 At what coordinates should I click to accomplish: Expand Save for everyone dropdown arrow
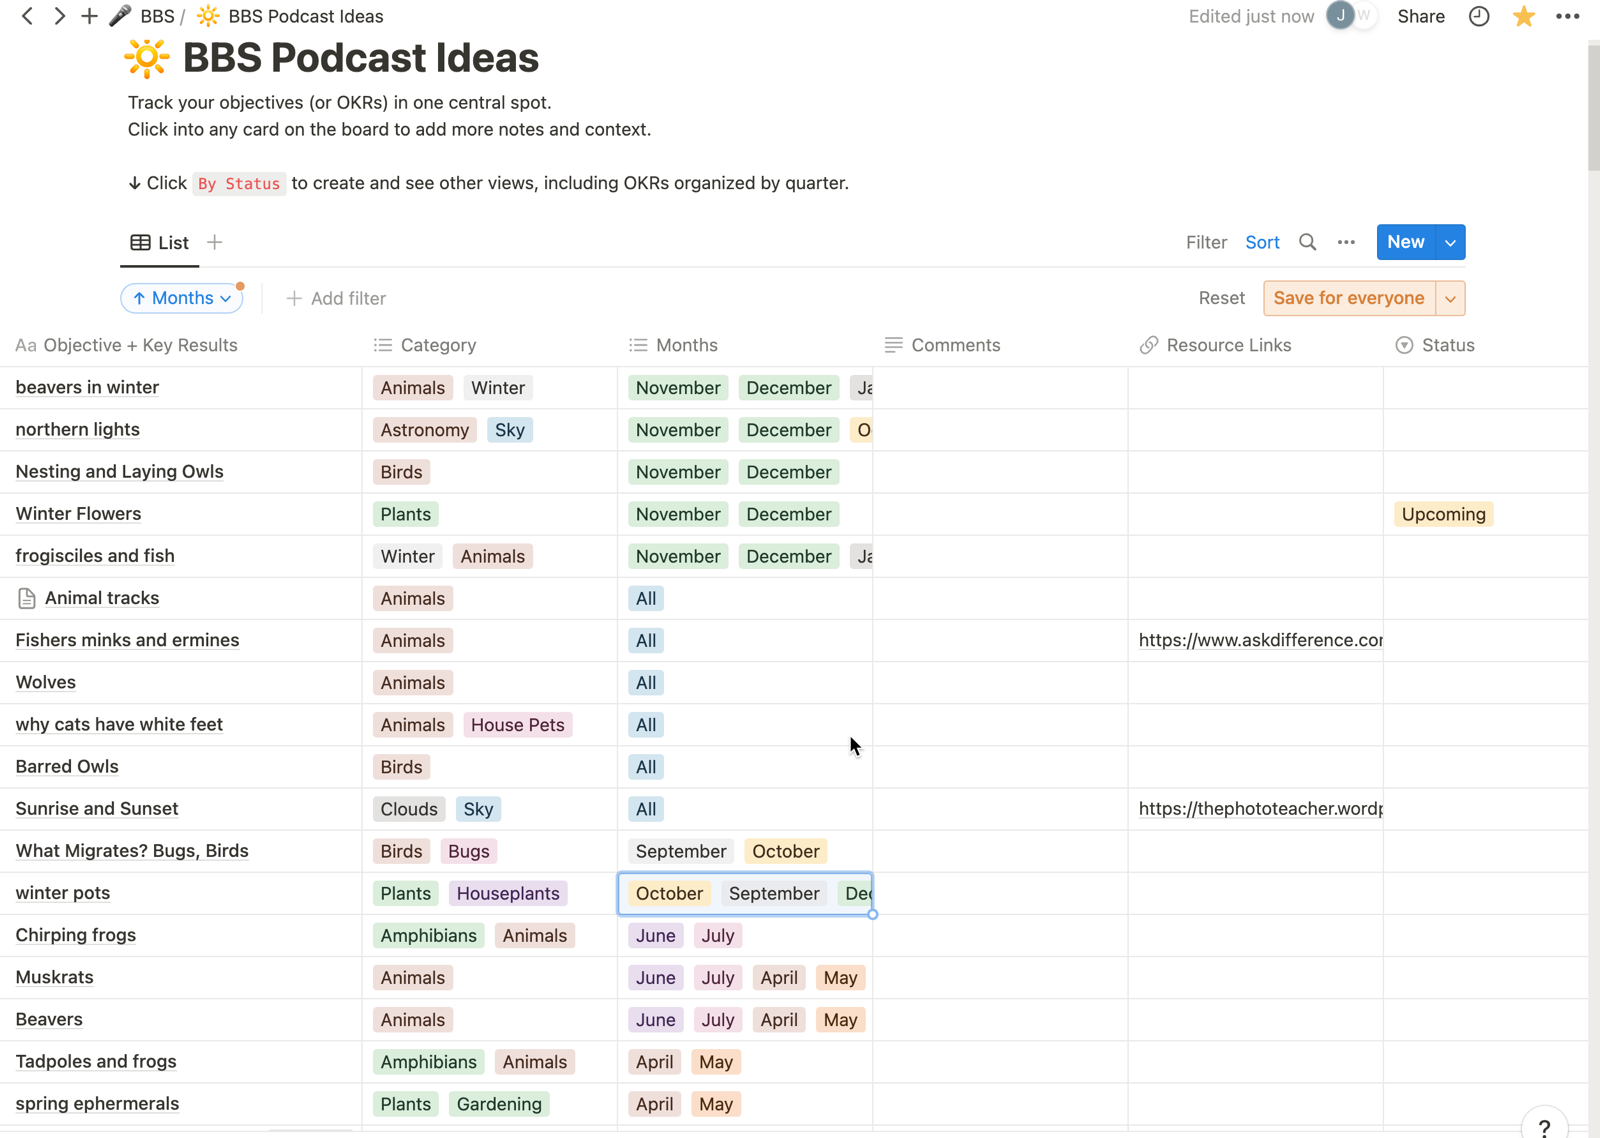pyautogui.click(x=1450, y=298)
